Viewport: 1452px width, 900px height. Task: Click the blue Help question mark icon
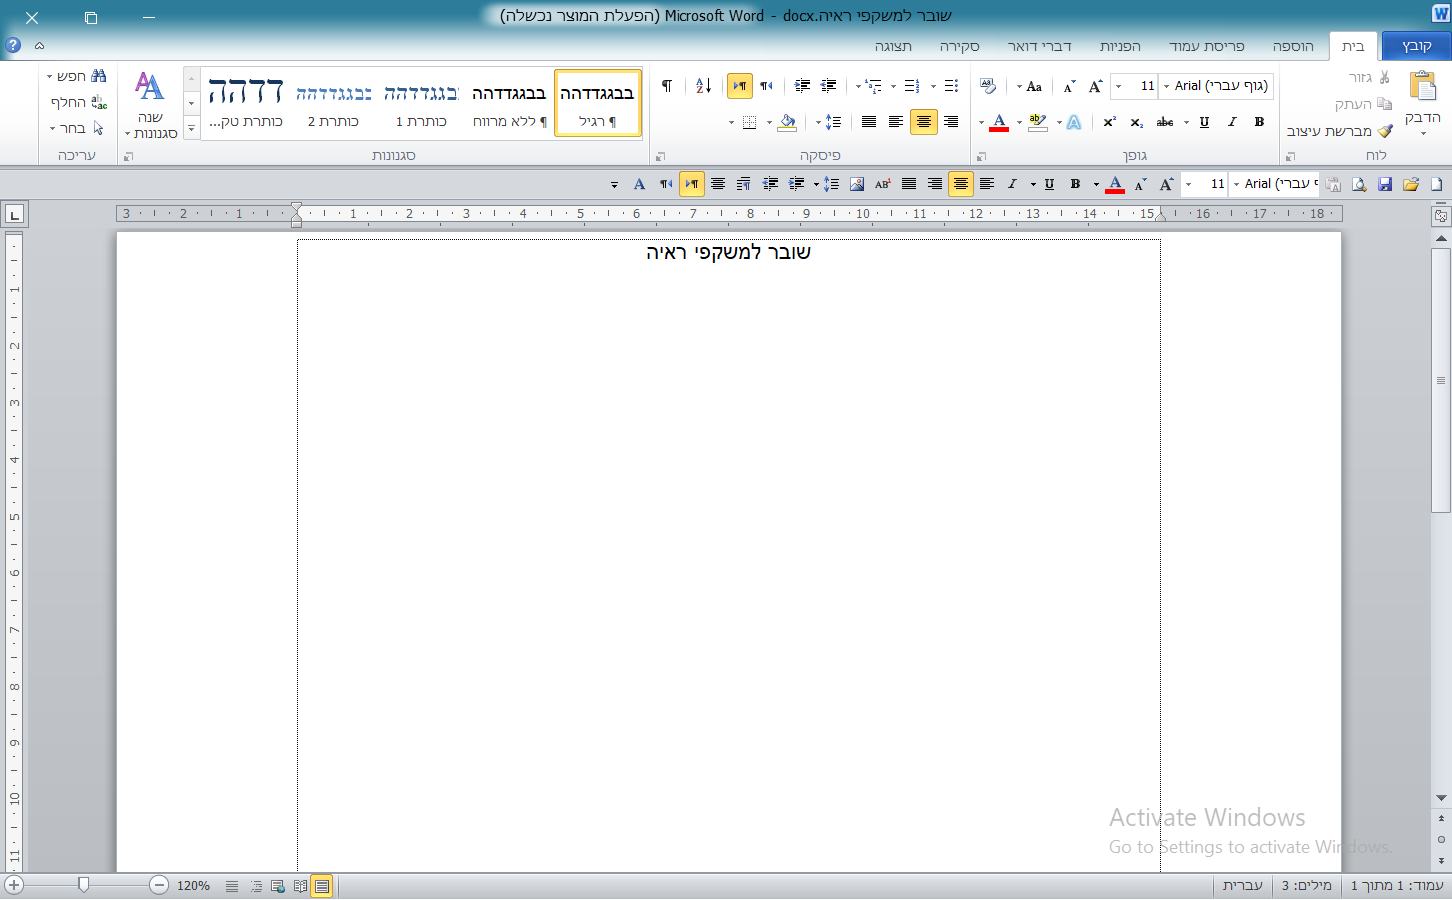point(13,45)
